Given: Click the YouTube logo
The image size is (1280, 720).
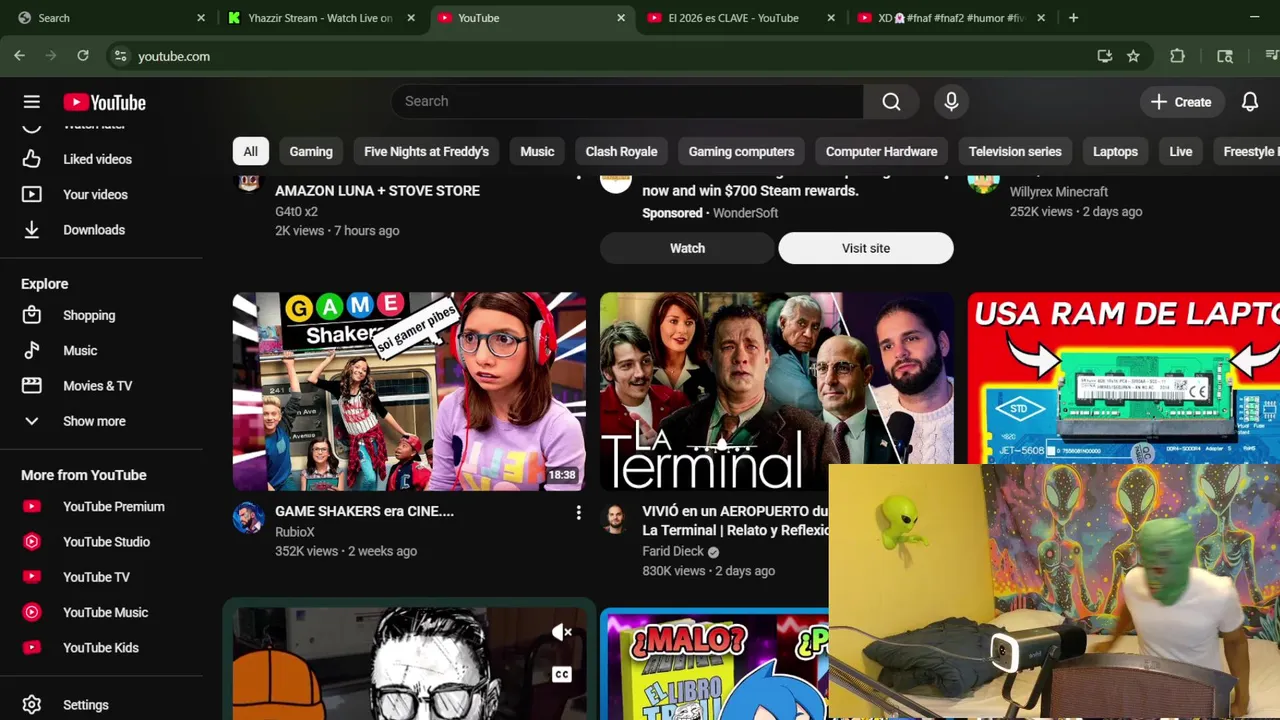Looking at the screenshot, I should coord(104,102).
